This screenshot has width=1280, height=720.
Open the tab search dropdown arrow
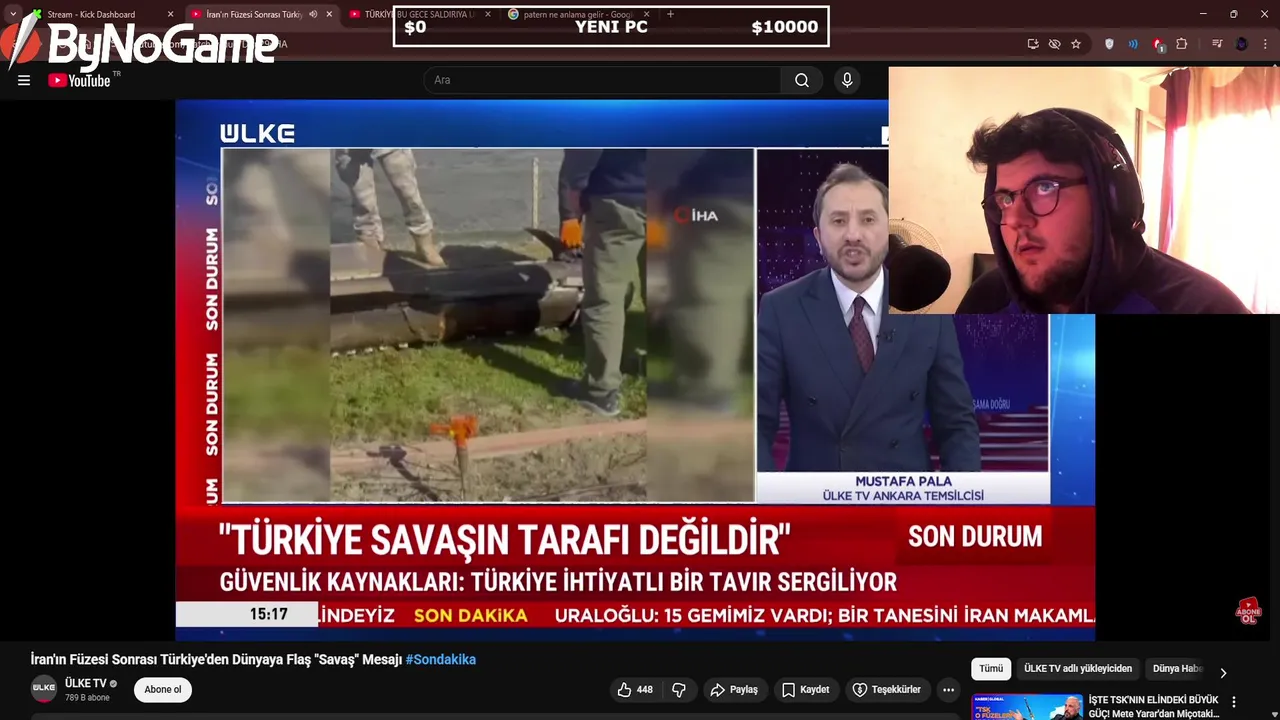pyautogui.click(x=13, y=14)
